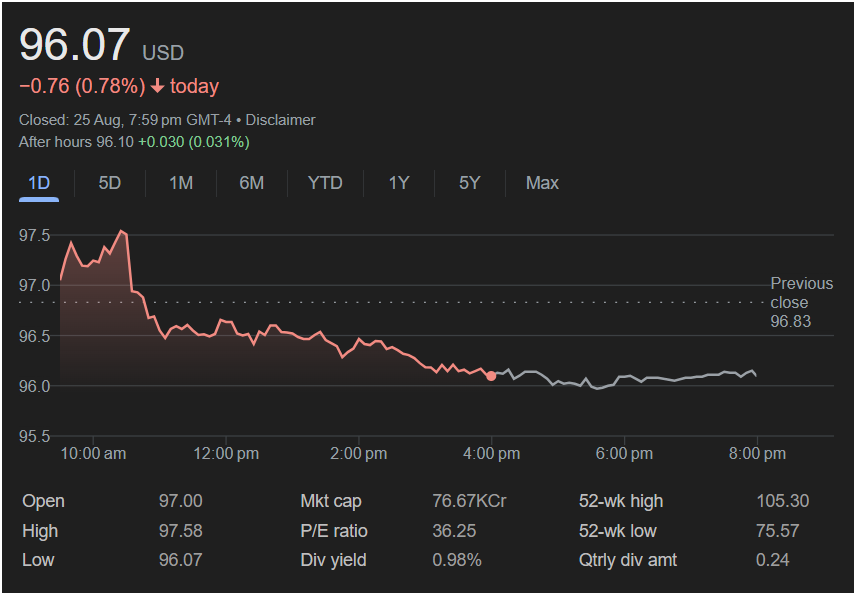Show the 6M price chart
This screenshot has width=856, height=595.
coord(251,183)
